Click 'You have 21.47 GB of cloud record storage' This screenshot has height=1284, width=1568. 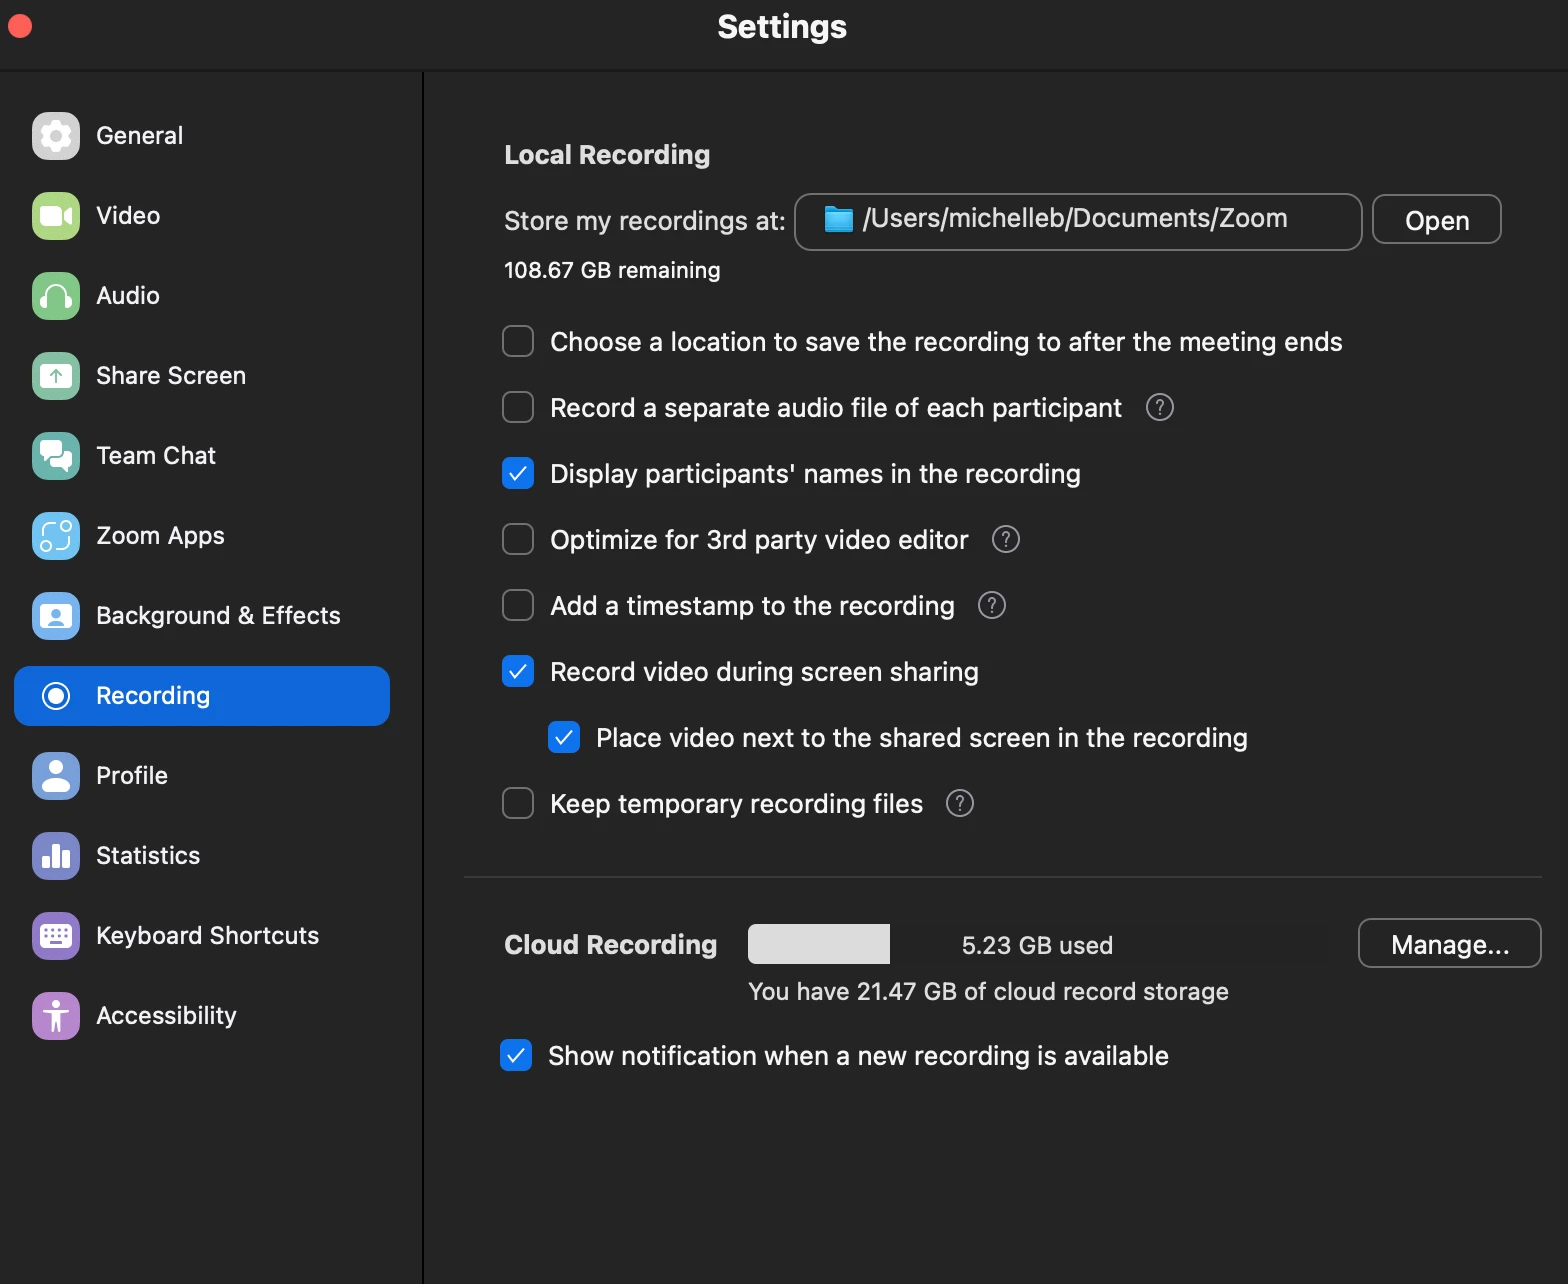click(988, 991)
